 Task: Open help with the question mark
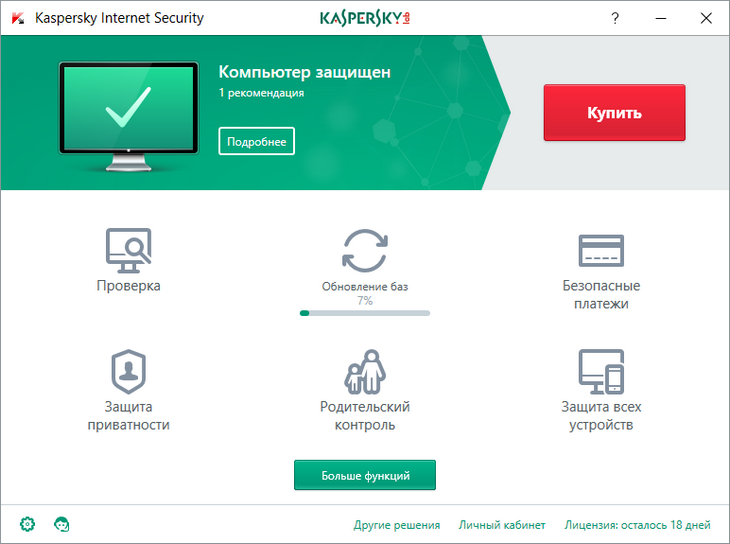(613, 18)
